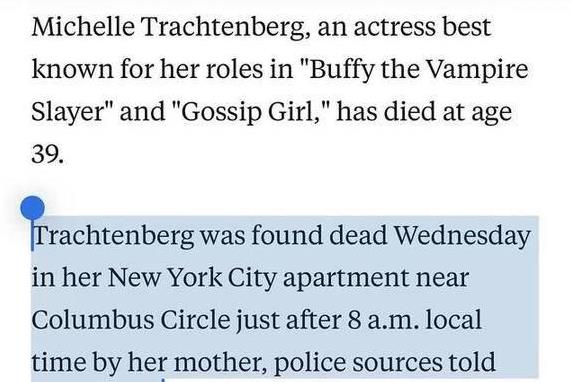Click the word "Buffy" in the show title

[341, 70]
